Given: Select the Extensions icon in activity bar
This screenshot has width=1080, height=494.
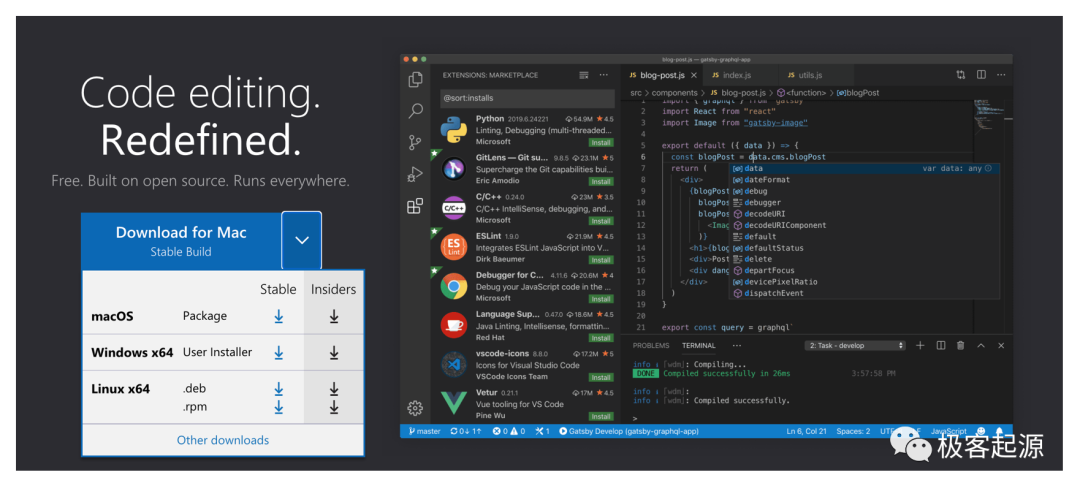Looking at the screenshot, I should [415, 206].
